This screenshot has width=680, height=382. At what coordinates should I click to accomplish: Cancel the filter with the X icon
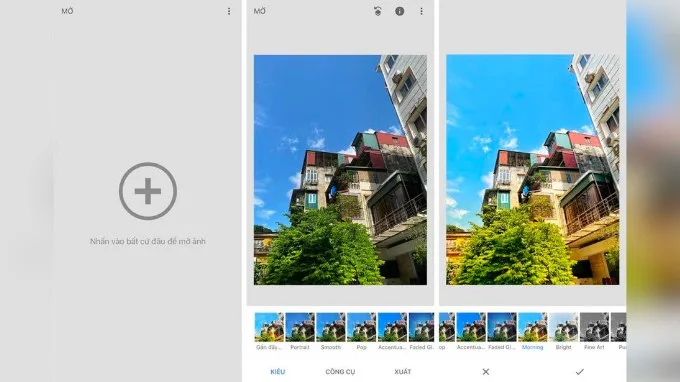coord(486,372)
